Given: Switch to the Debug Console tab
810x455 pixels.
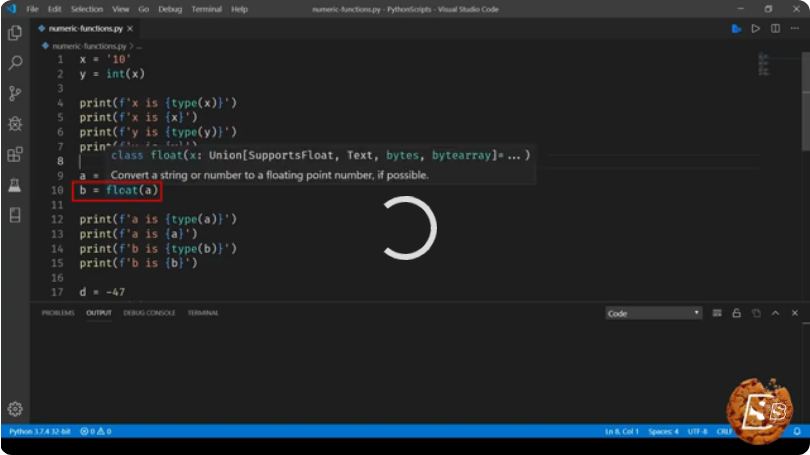Looking at the screenshot, I should (149, 313).
